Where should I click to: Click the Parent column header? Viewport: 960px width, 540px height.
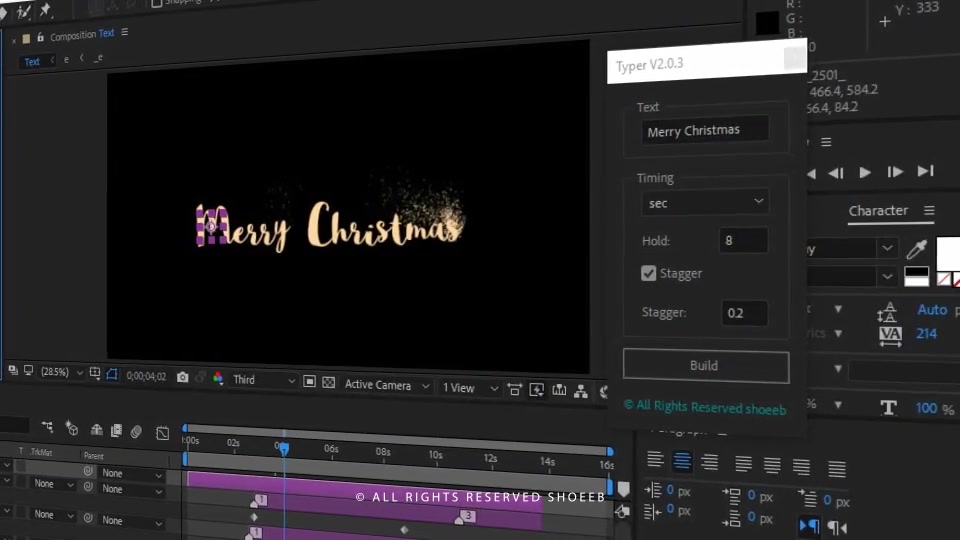[94, 456]
